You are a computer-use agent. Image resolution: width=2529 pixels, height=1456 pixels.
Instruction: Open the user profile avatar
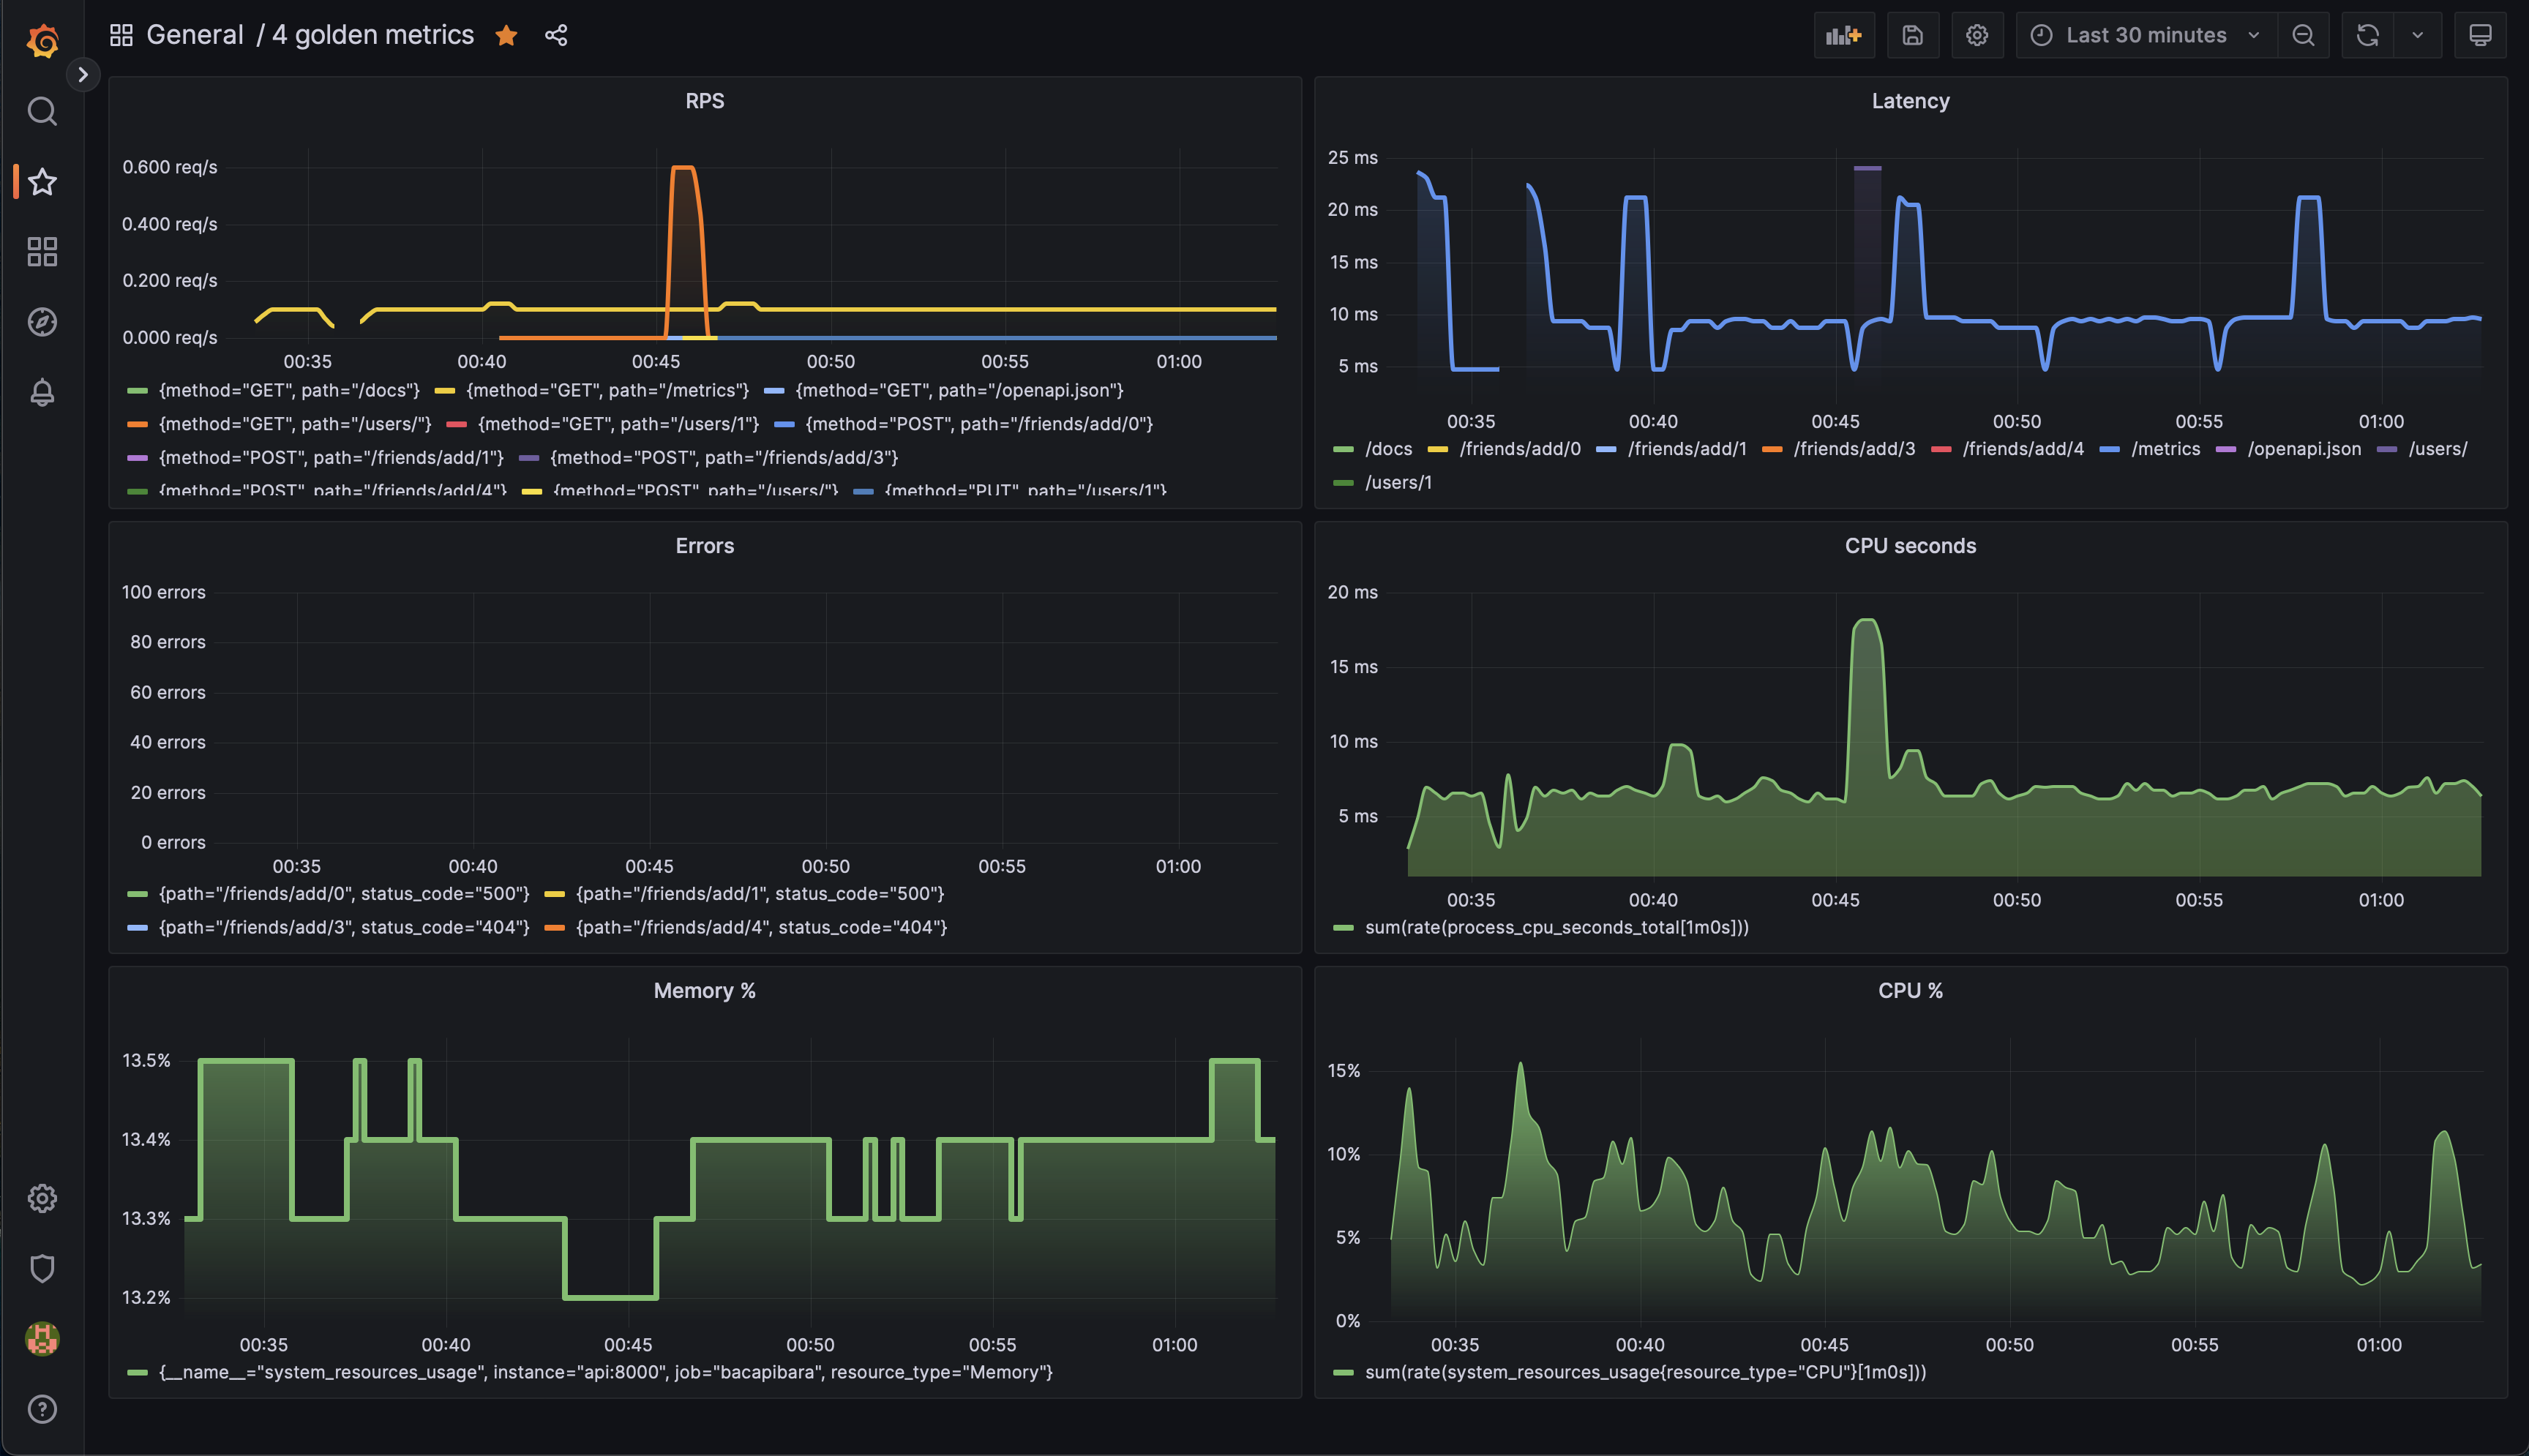42,1338
